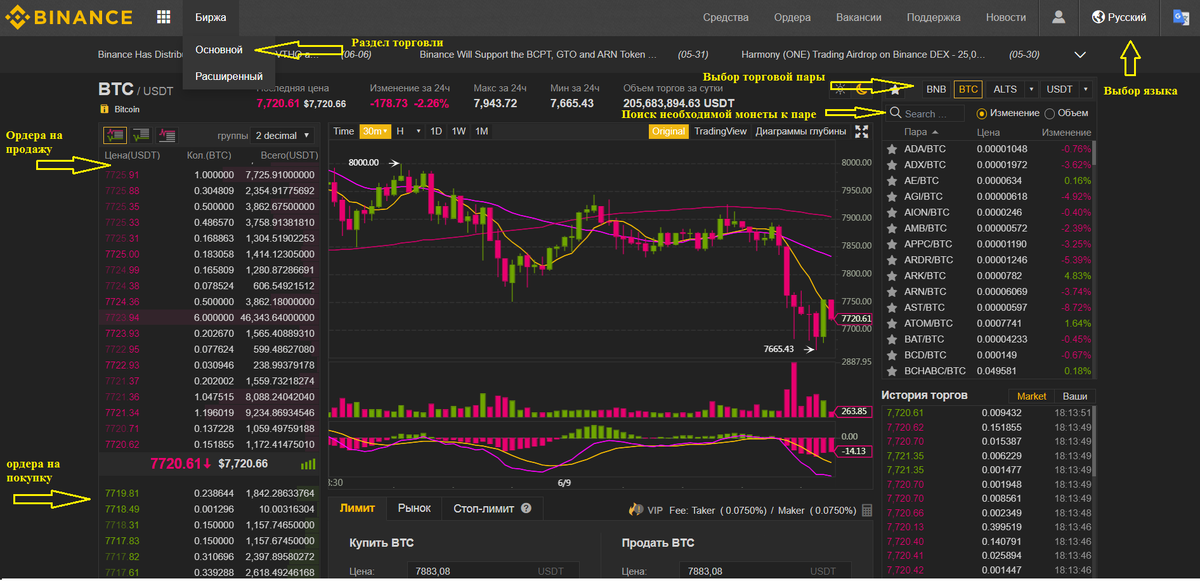Show only buy orders in order book

point(140,135)
